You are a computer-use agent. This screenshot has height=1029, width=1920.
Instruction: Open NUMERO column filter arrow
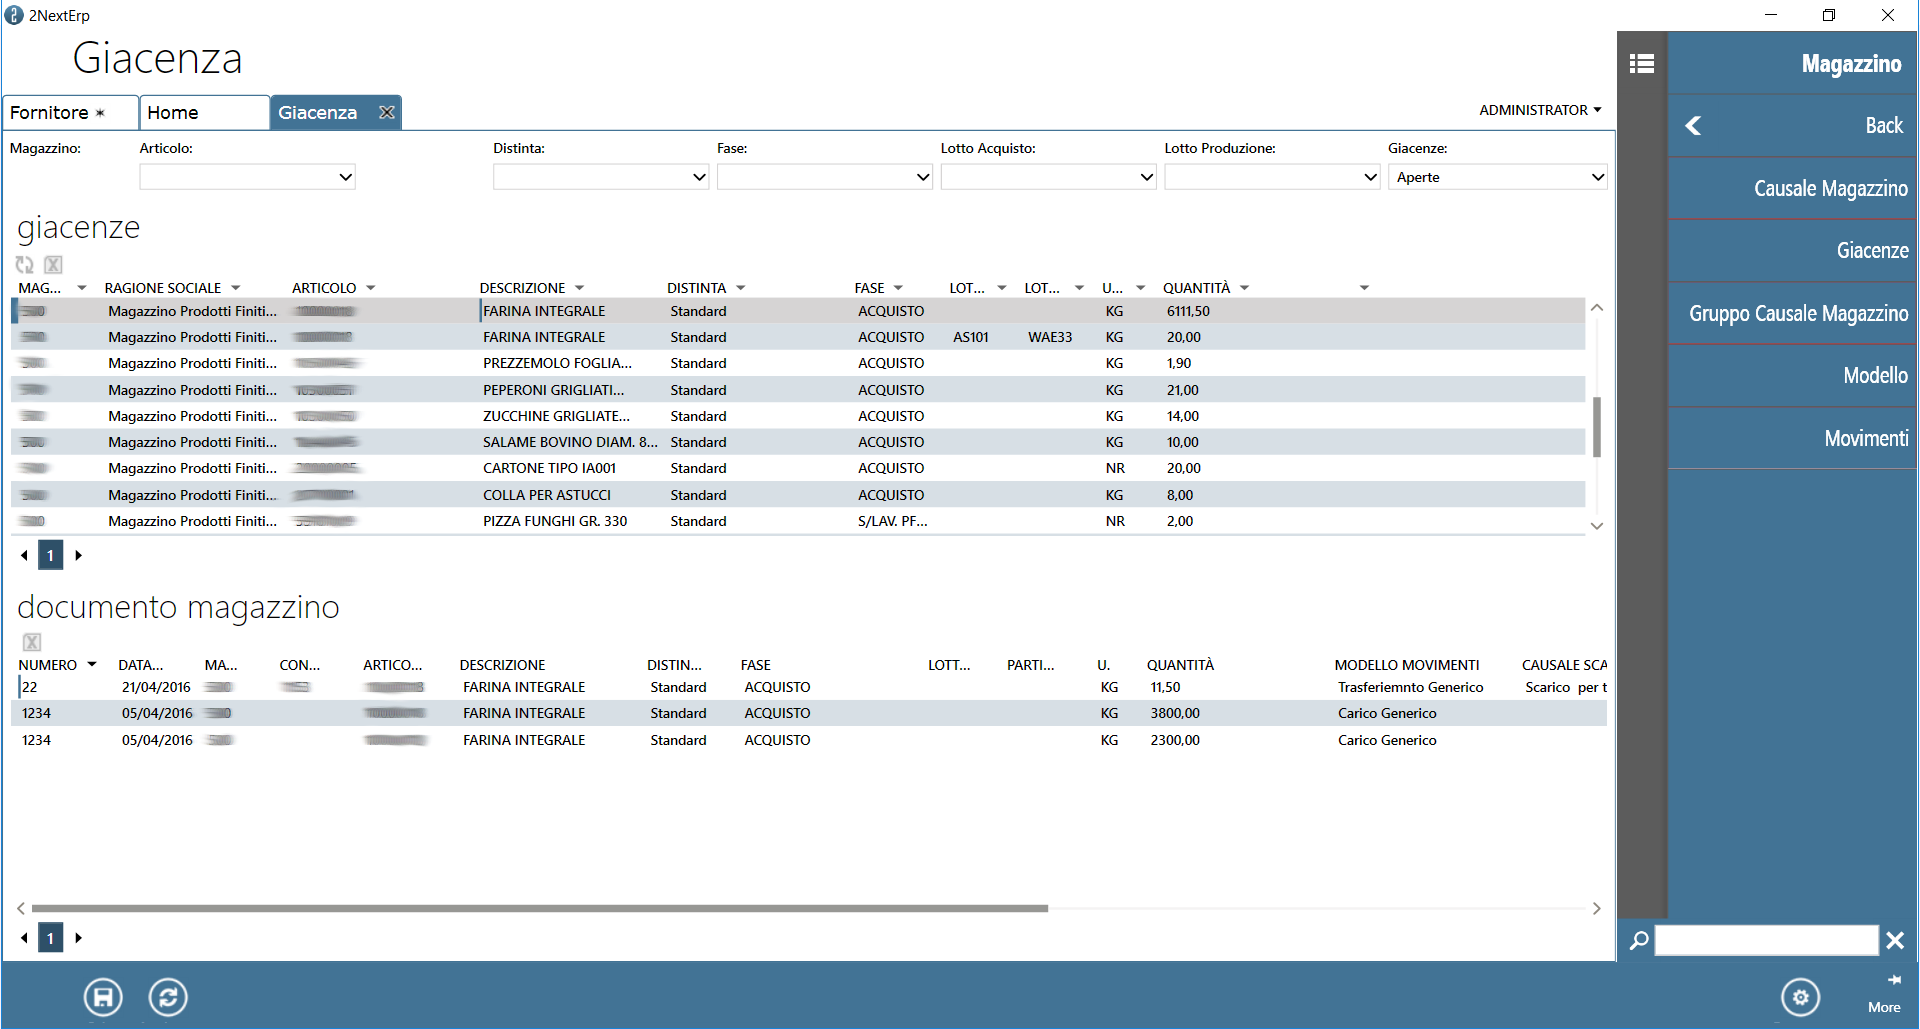click(x=92, y=665)
